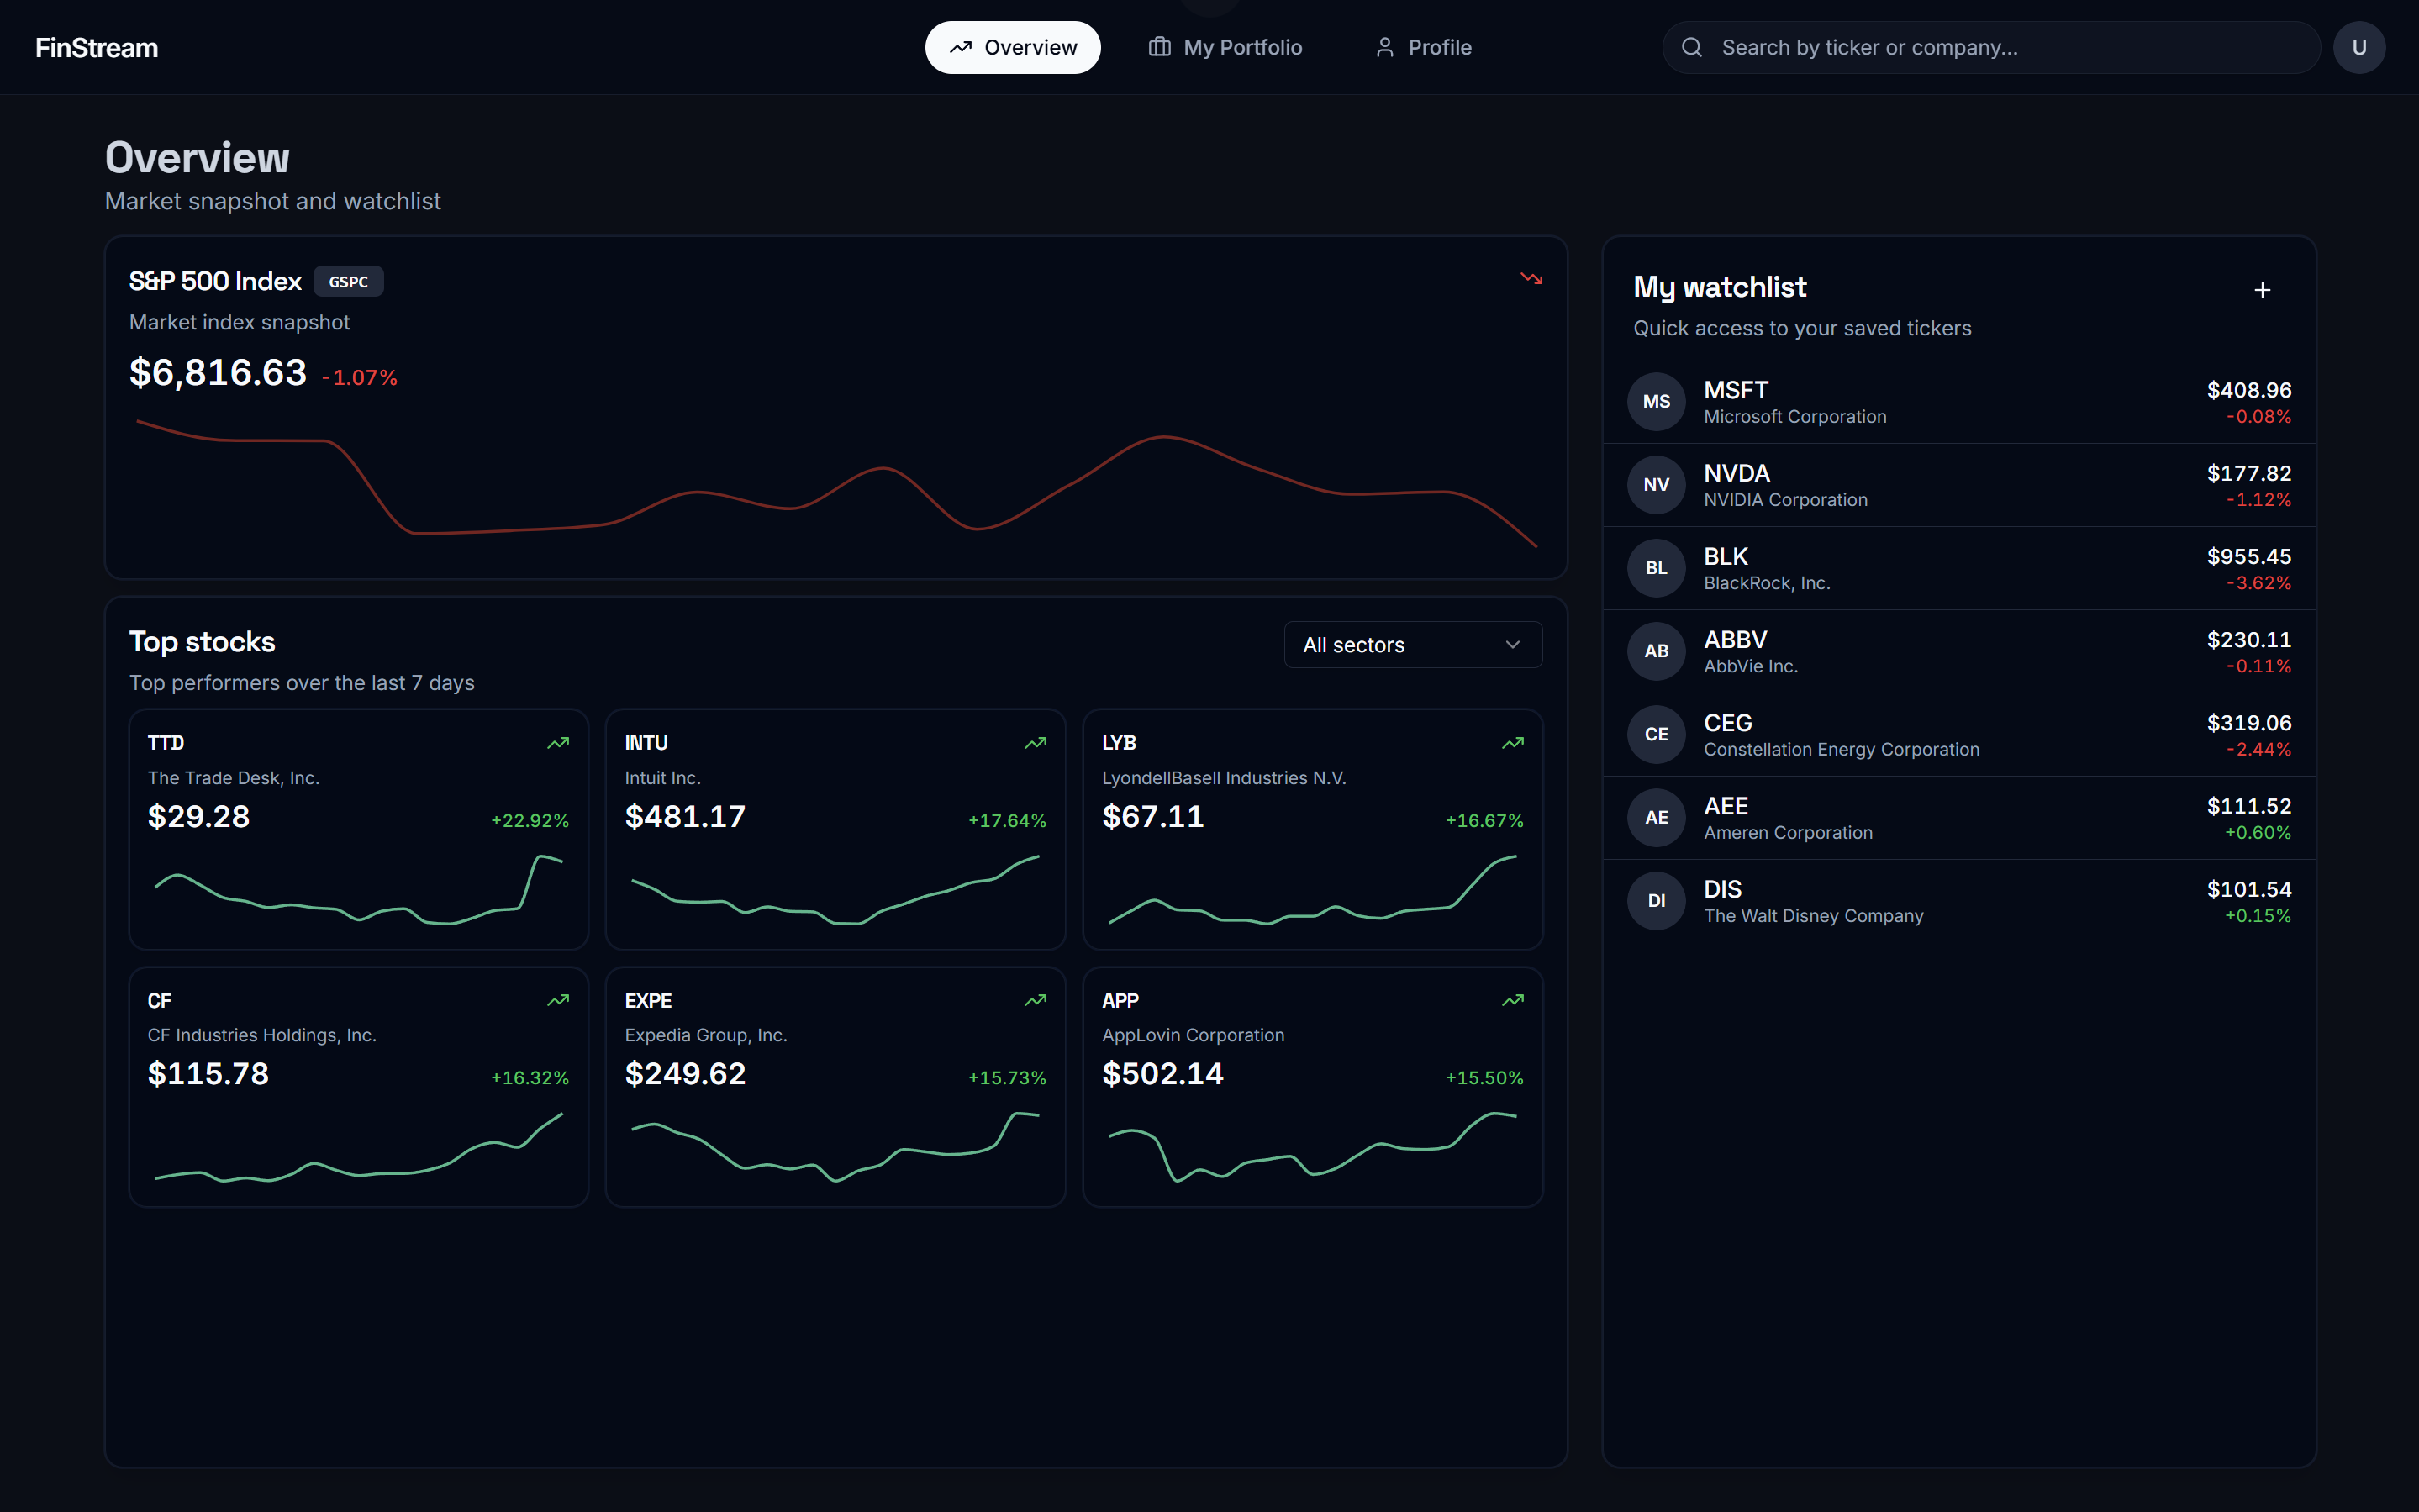The height and width of the screenshot is (1512, 2419).
Task: Click the GSPC ticker badge
Action: [348, 282]
